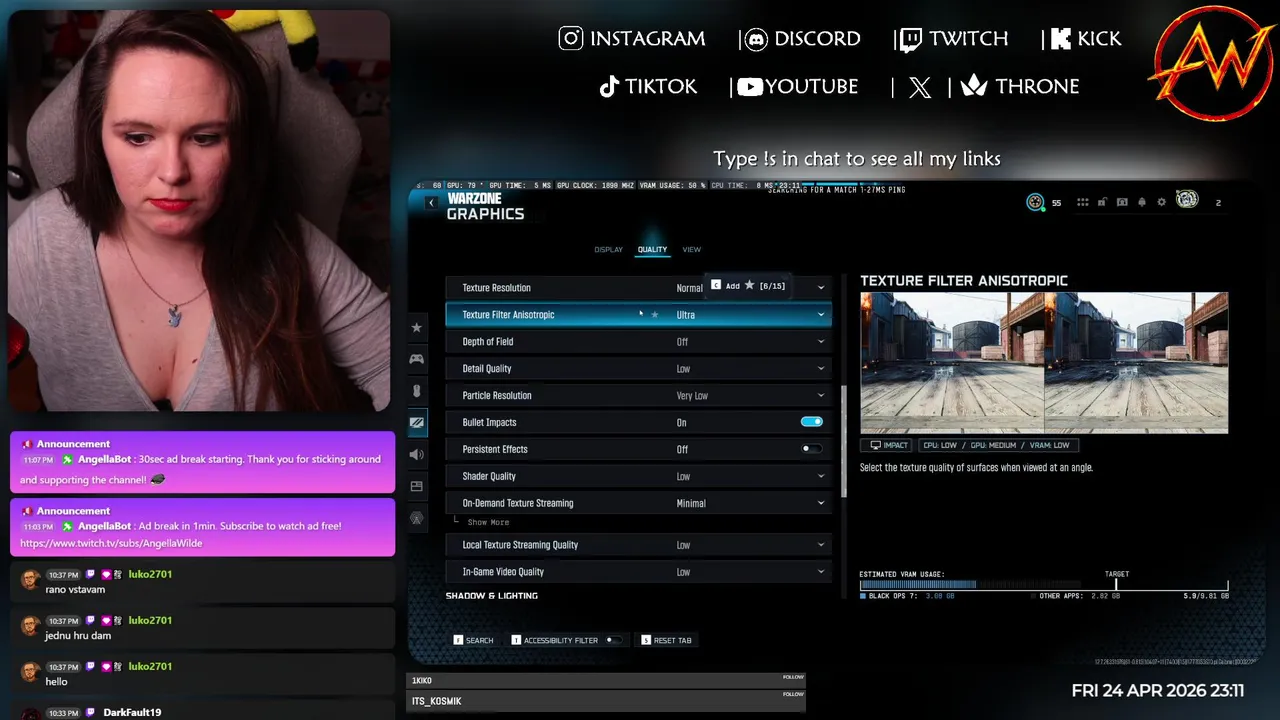Screen dimensions: 1280x720
Task: Open the Texture Resolution dropdown
Action: (x=639, y=288)
